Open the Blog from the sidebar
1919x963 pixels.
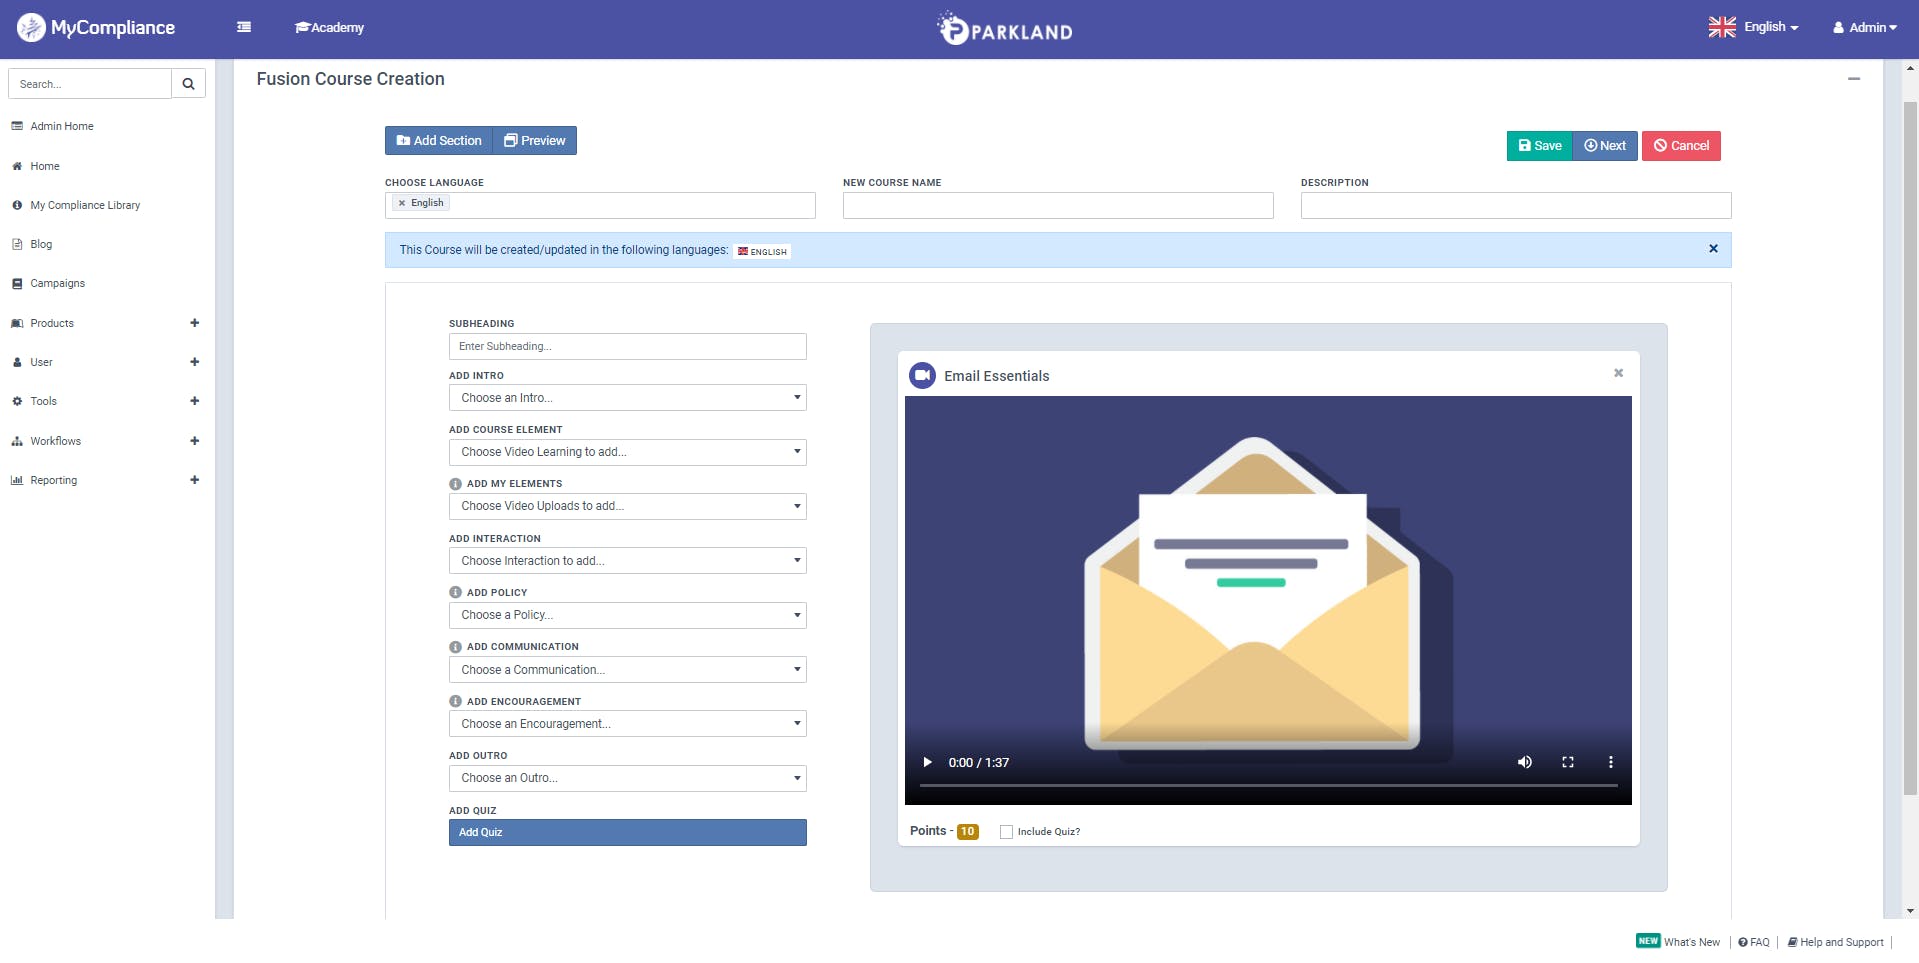point(41,244)
